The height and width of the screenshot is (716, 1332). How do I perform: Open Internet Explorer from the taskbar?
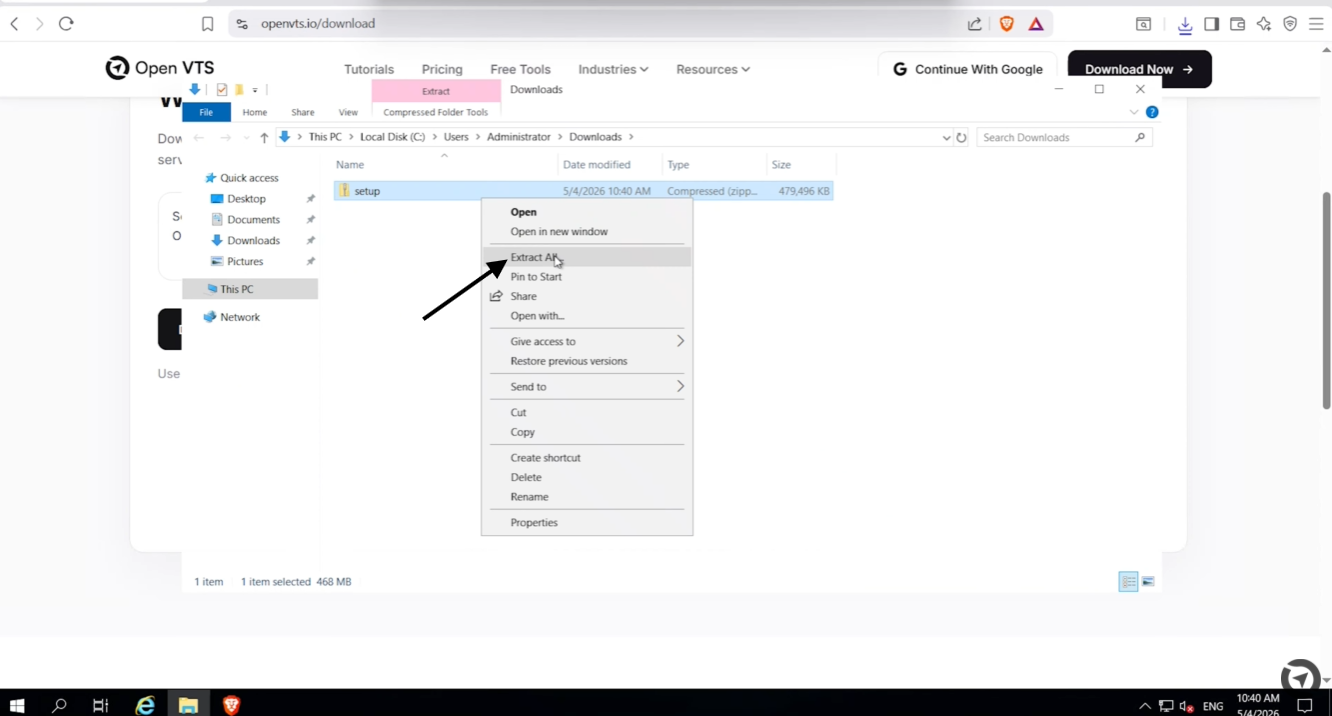coord(145,705)
